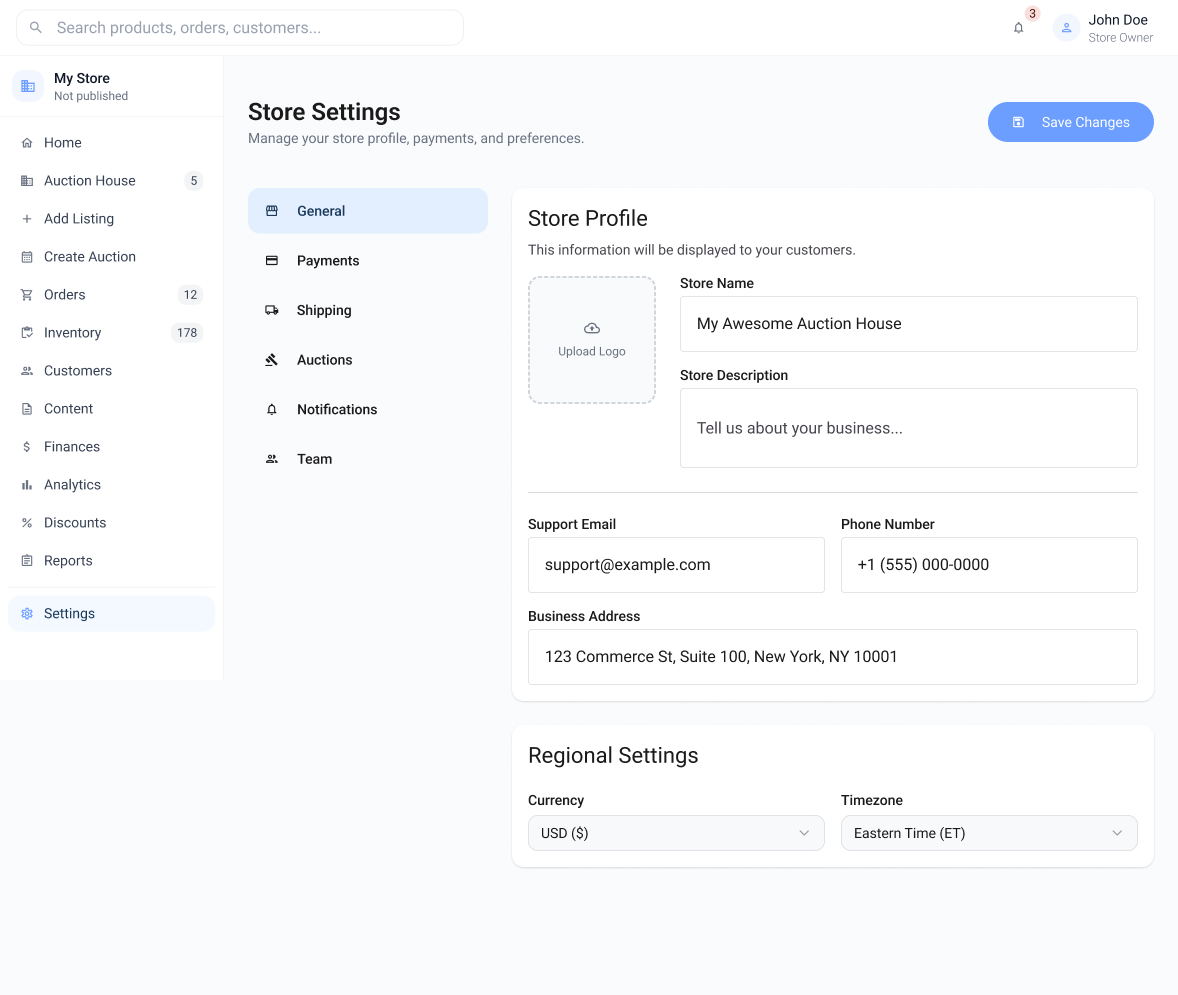This screenshot has width=1178, height=995.
Task: Click the Shipping truck icon
Action: [x=272, y=310]
